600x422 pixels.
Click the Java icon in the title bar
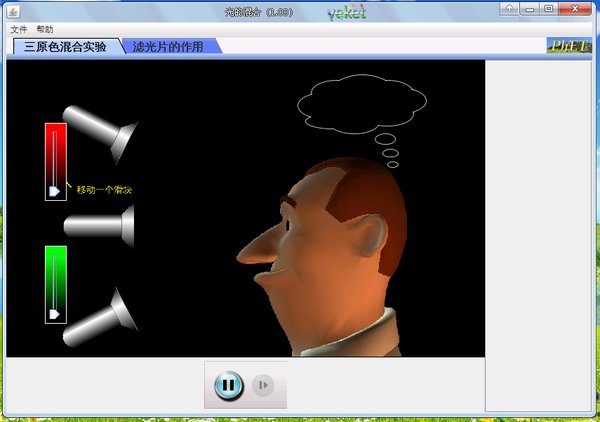14,12
